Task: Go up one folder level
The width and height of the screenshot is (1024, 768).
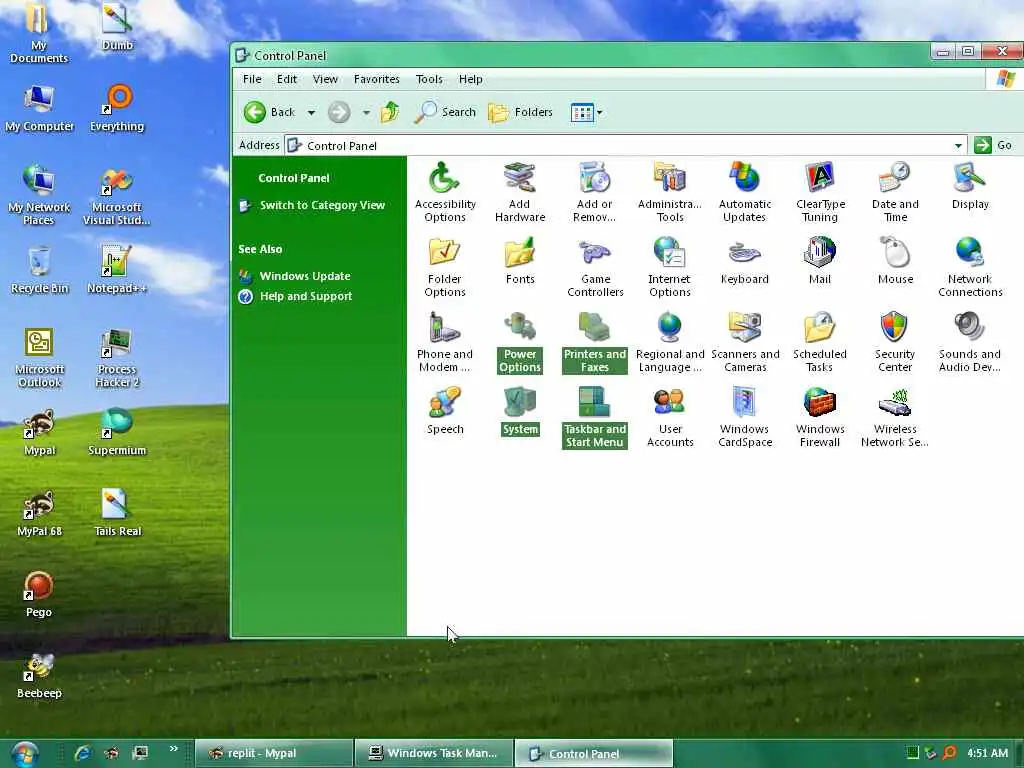Action: click(x=390, y=112)
